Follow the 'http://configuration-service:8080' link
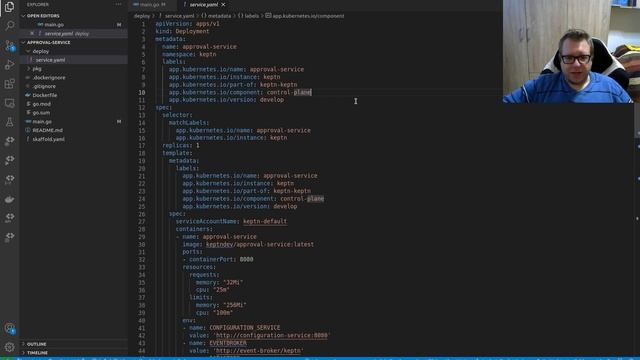This screenshot has width=640, height=360. (271, 336)
